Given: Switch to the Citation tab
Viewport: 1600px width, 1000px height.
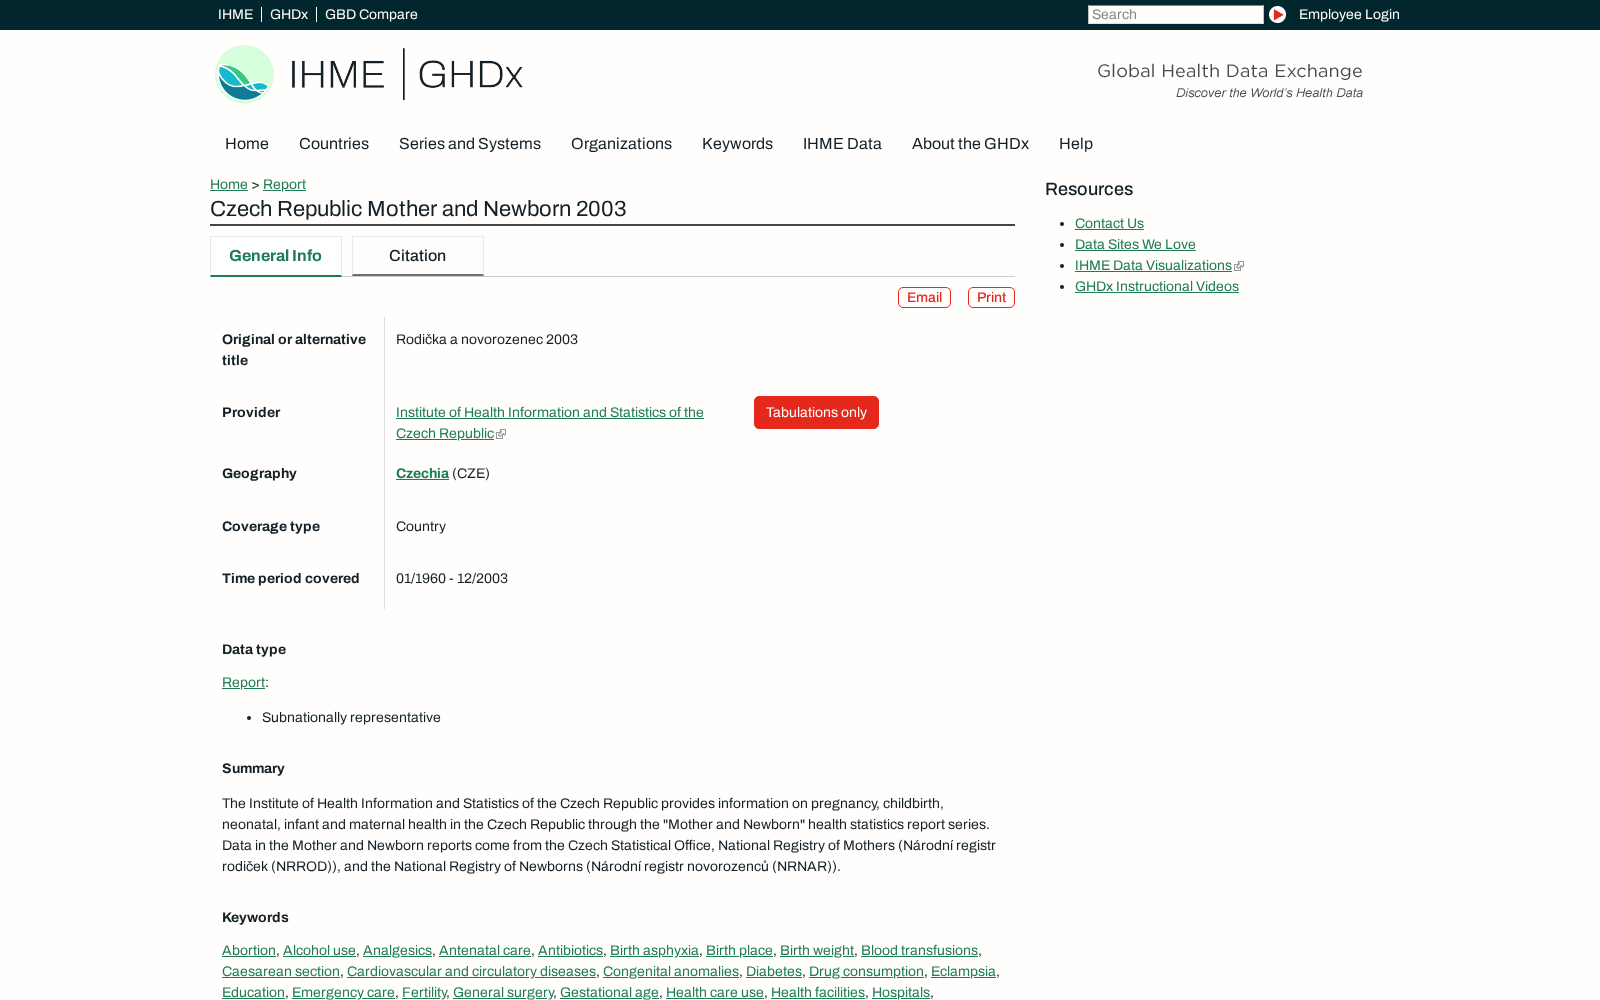Looking at the screenshot, I should point(417,256).
